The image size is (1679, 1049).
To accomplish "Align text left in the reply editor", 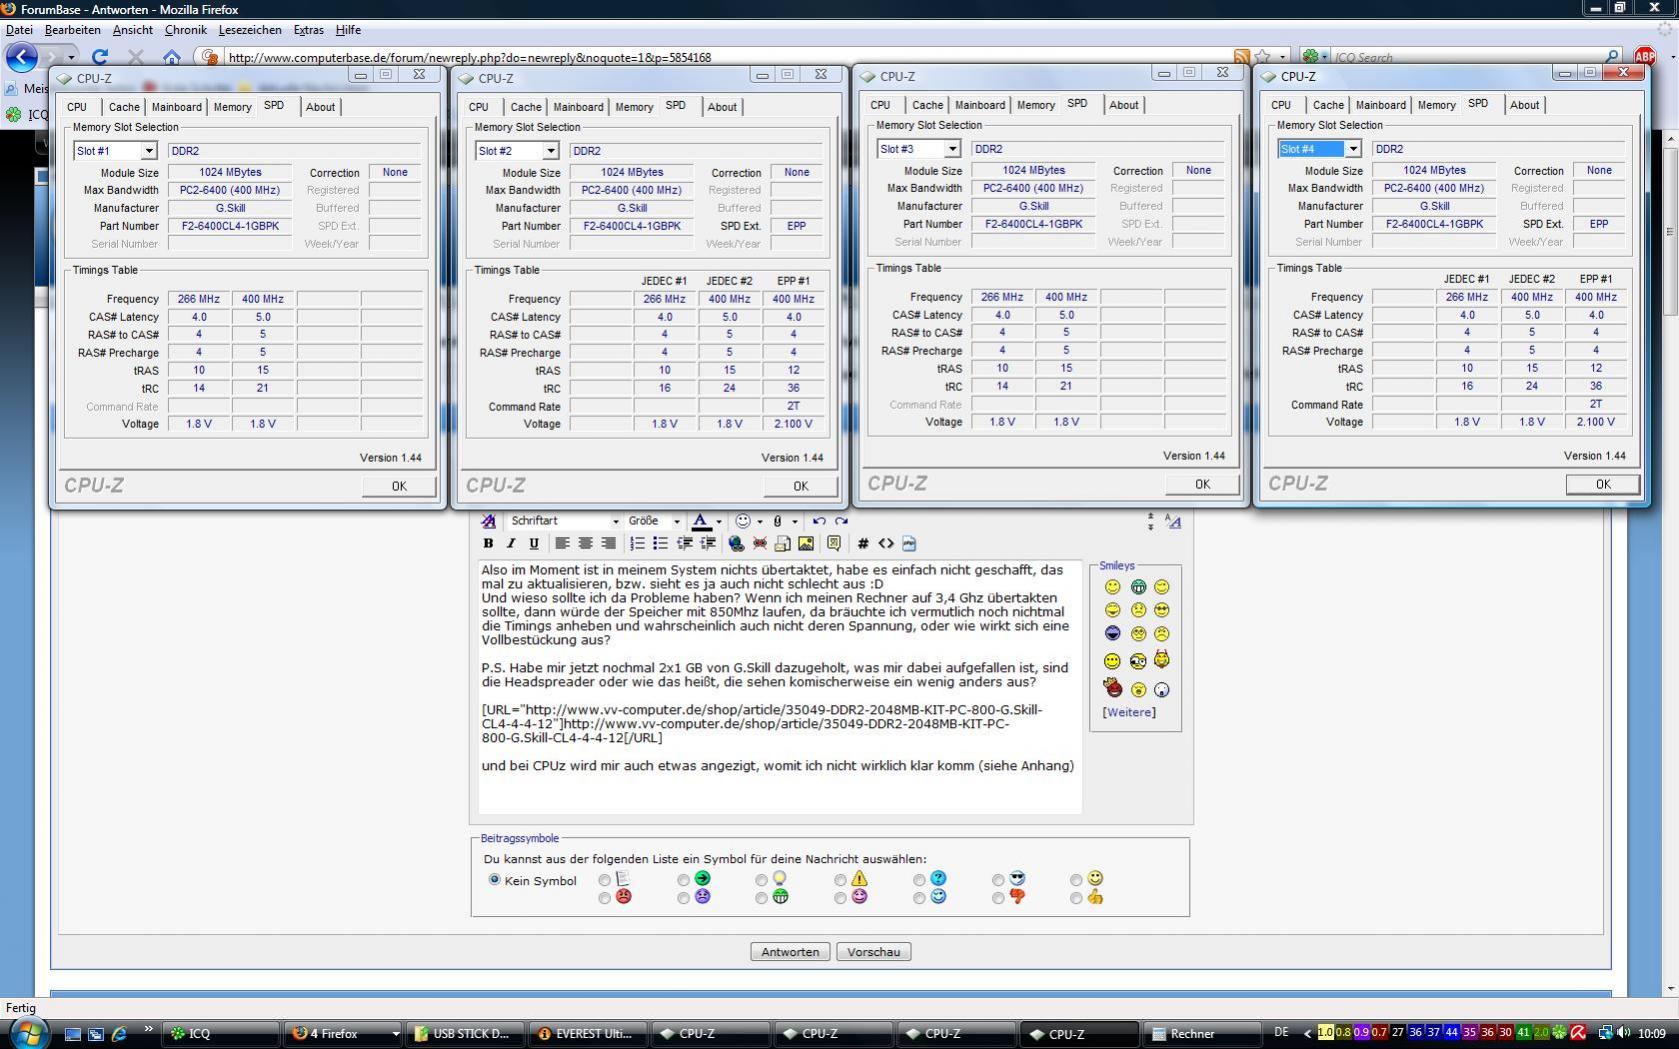I will [x=562, y=544].
